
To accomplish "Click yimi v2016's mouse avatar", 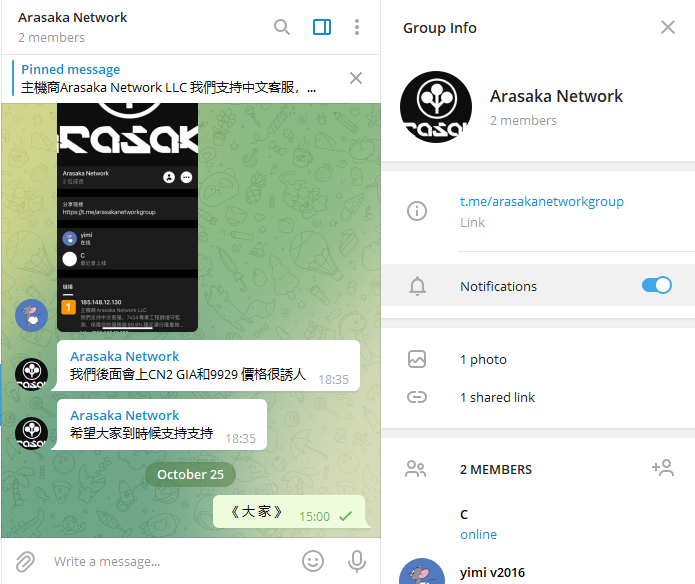I will 422,572.
